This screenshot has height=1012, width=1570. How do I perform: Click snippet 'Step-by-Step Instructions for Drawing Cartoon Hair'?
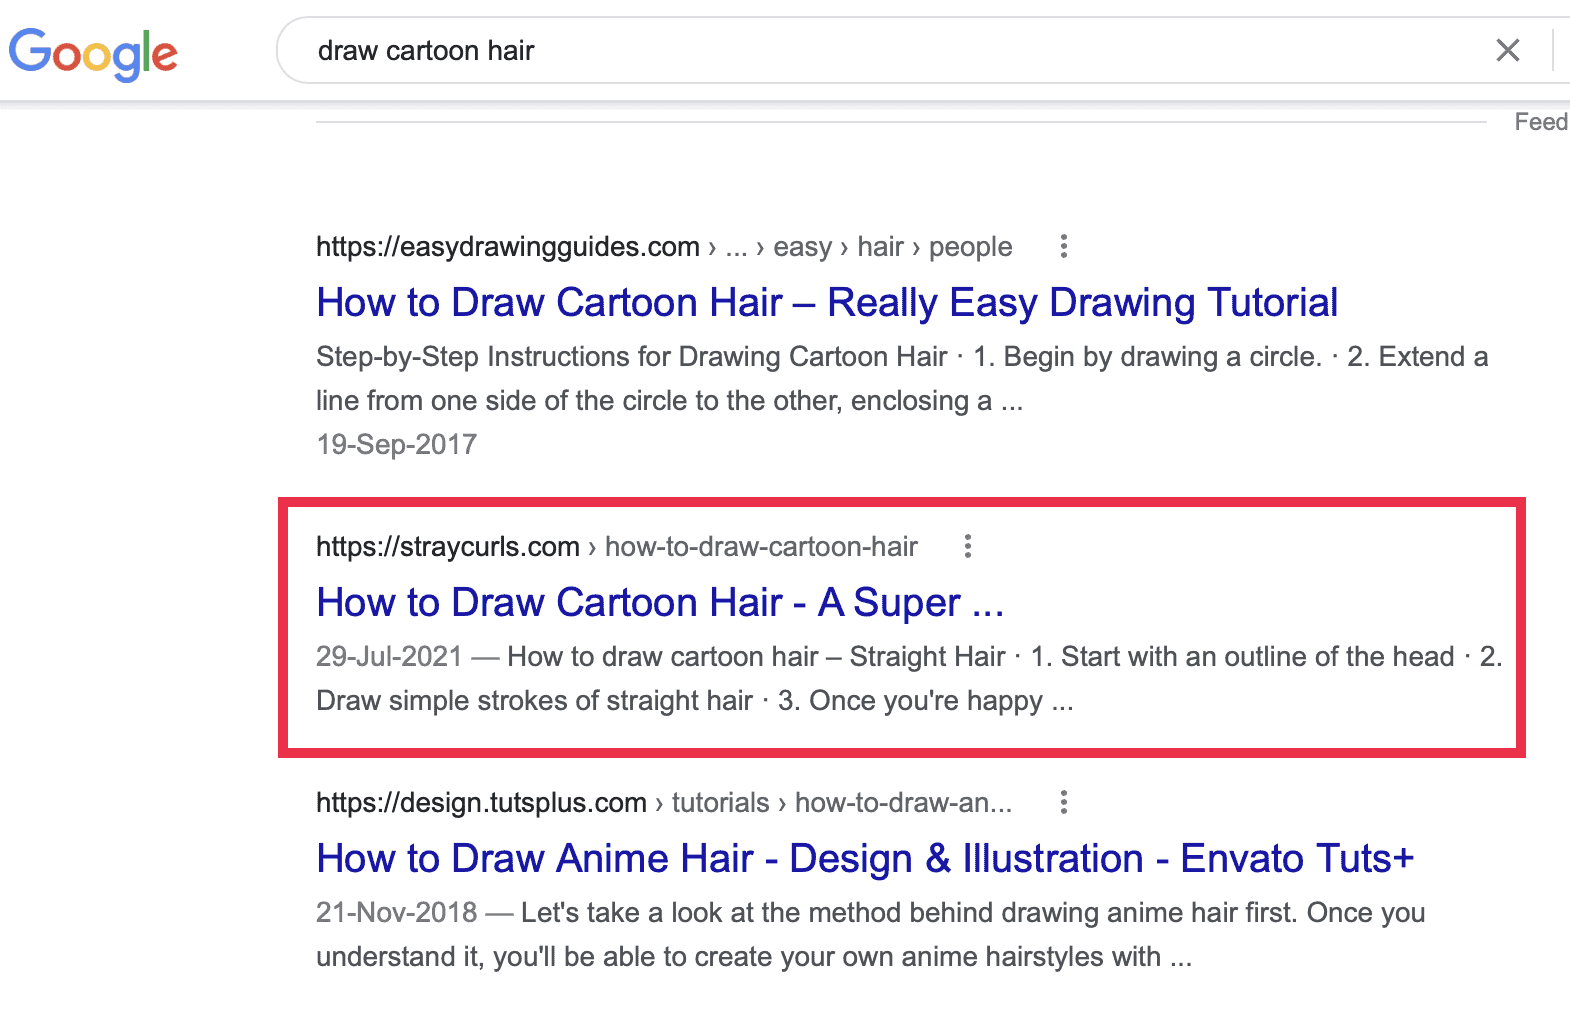click(x=631, y=357)
